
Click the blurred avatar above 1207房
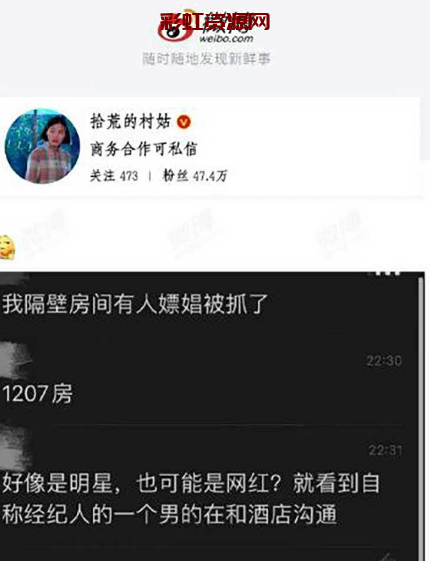pos(14,360)
